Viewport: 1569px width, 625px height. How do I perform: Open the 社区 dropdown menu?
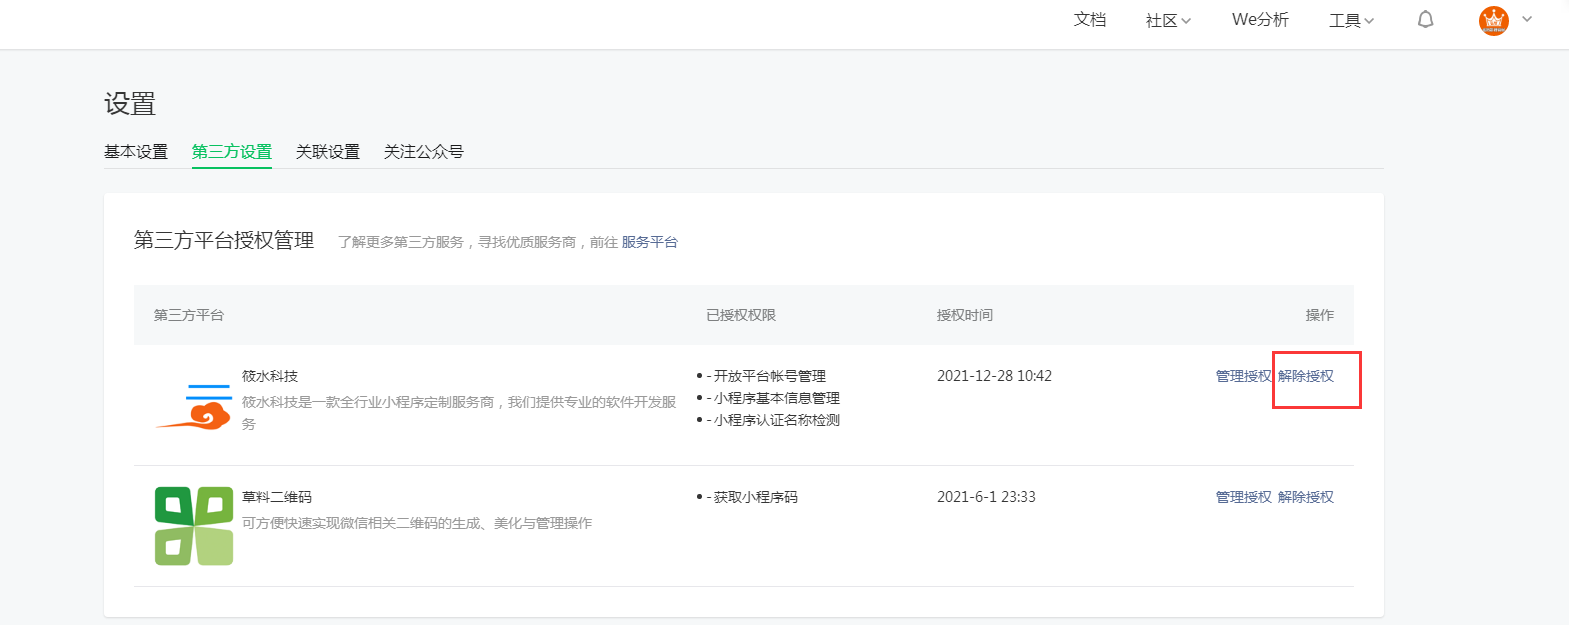point(1168,20)
